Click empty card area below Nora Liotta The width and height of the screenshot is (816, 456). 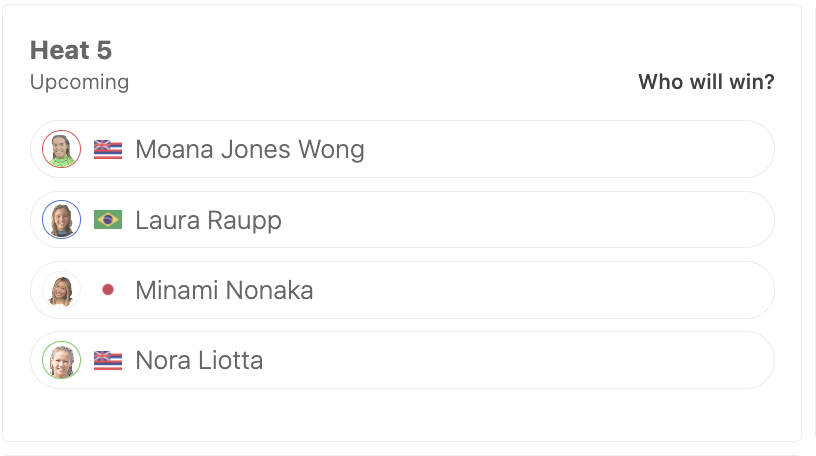tap(402, 415)
